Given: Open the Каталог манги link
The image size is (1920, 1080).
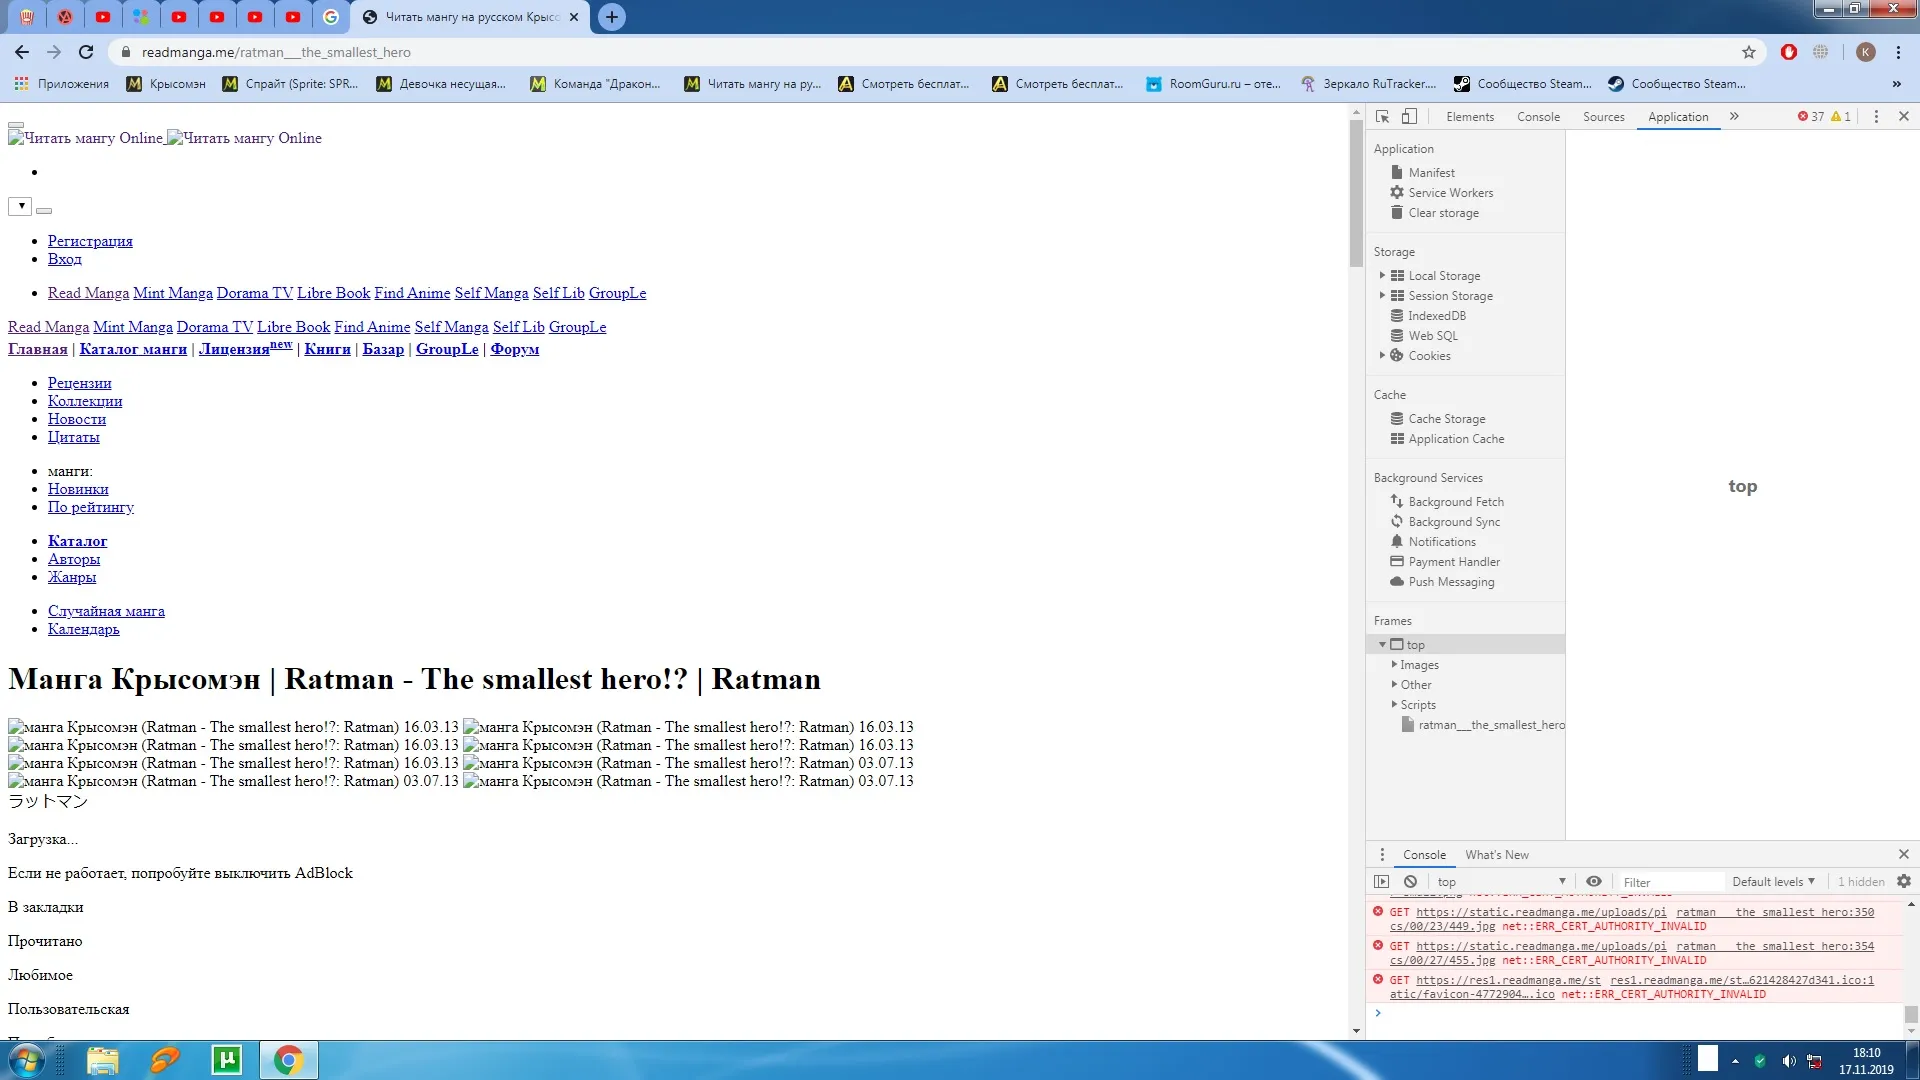Looking at the screenshot, I should (133, 349).
